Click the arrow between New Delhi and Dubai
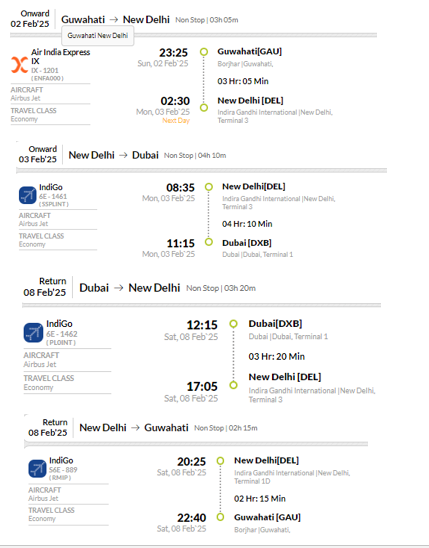429x548 pixels. coord(123,155)
